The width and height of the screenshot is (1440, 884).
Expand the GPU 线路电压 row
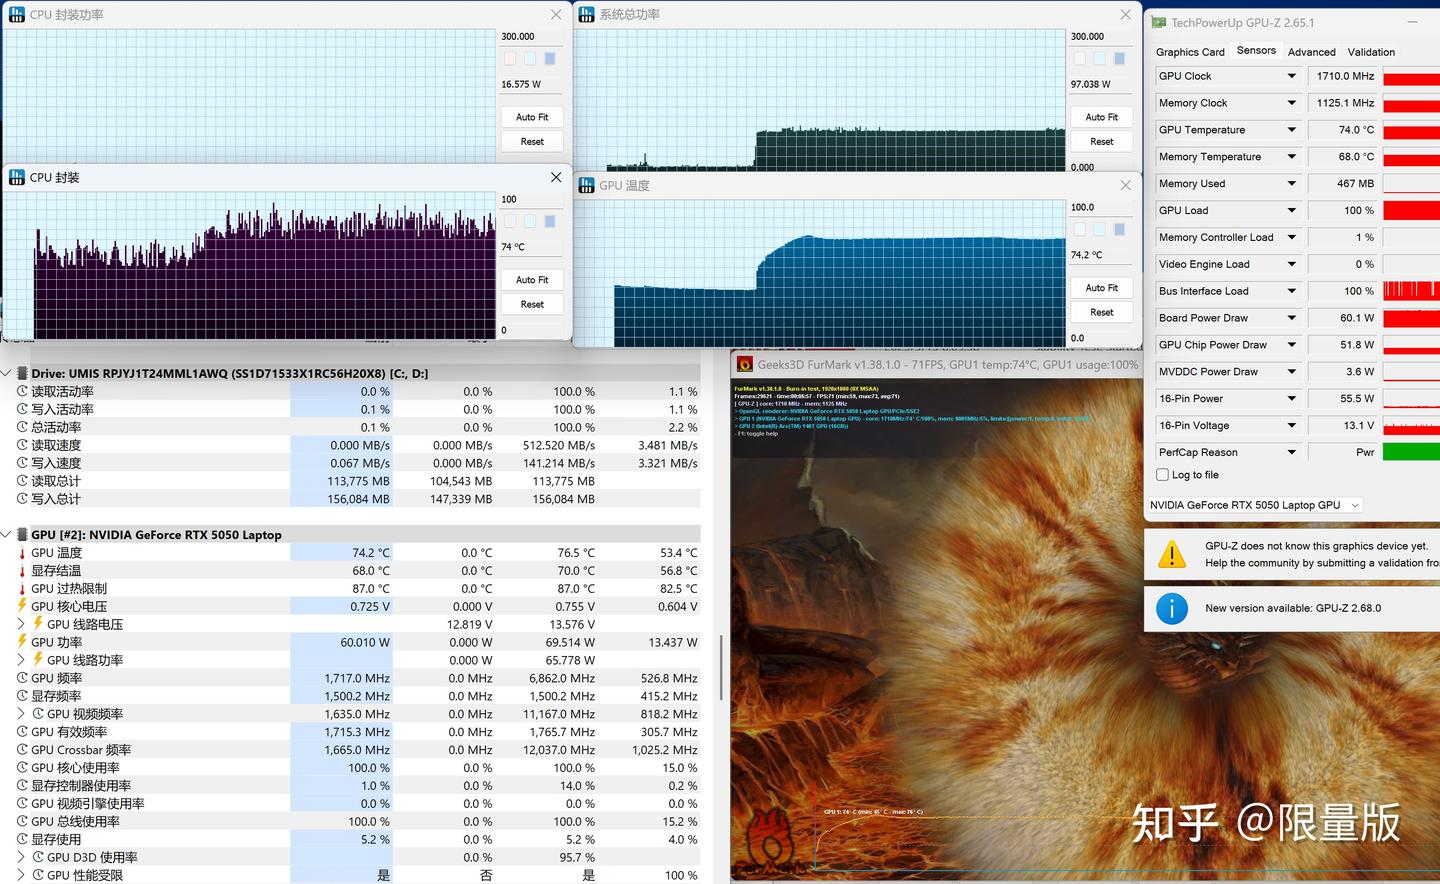pyautogui.click(x=22, y=624)
